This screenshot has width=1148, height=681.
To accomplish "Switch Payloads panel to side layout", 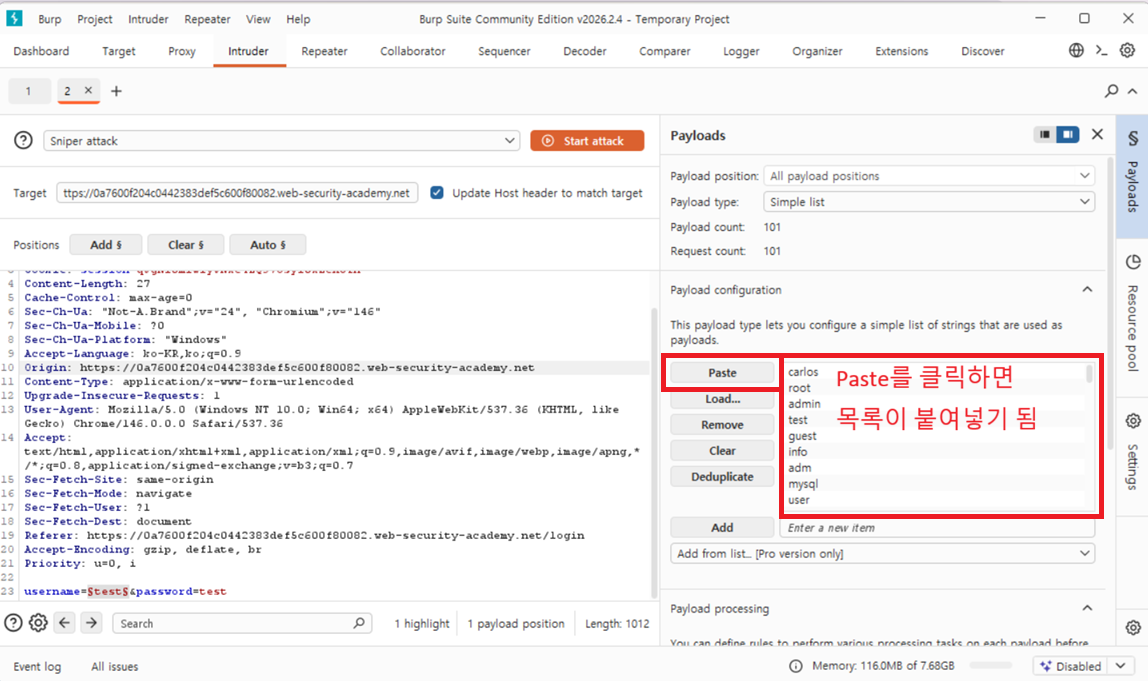I will tap(1068, 135).
